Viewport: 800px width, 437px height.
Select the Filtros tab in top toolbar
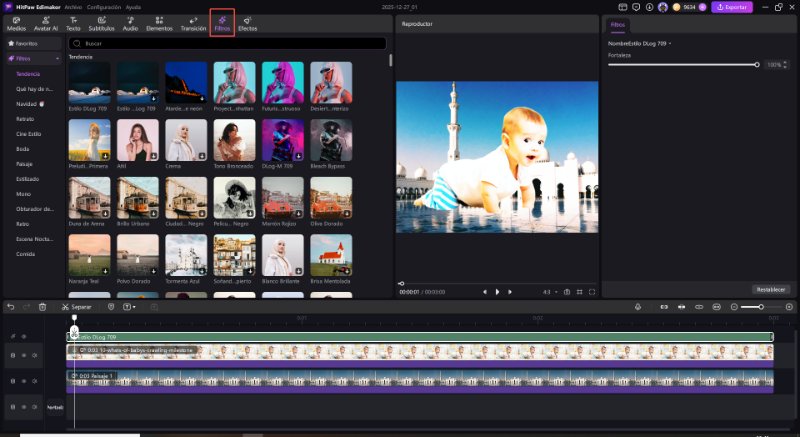pyautogui.click(x=222, y=23)
